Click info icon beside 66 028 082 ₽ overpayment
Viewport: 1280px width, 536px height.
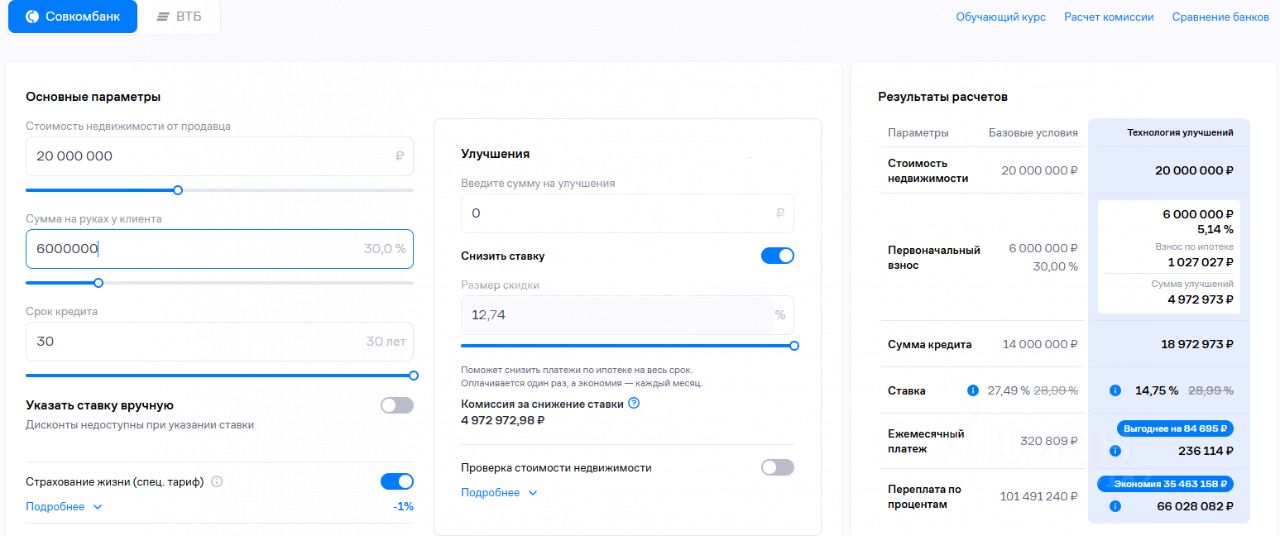pyautogui.click(x=1115, y=507)
